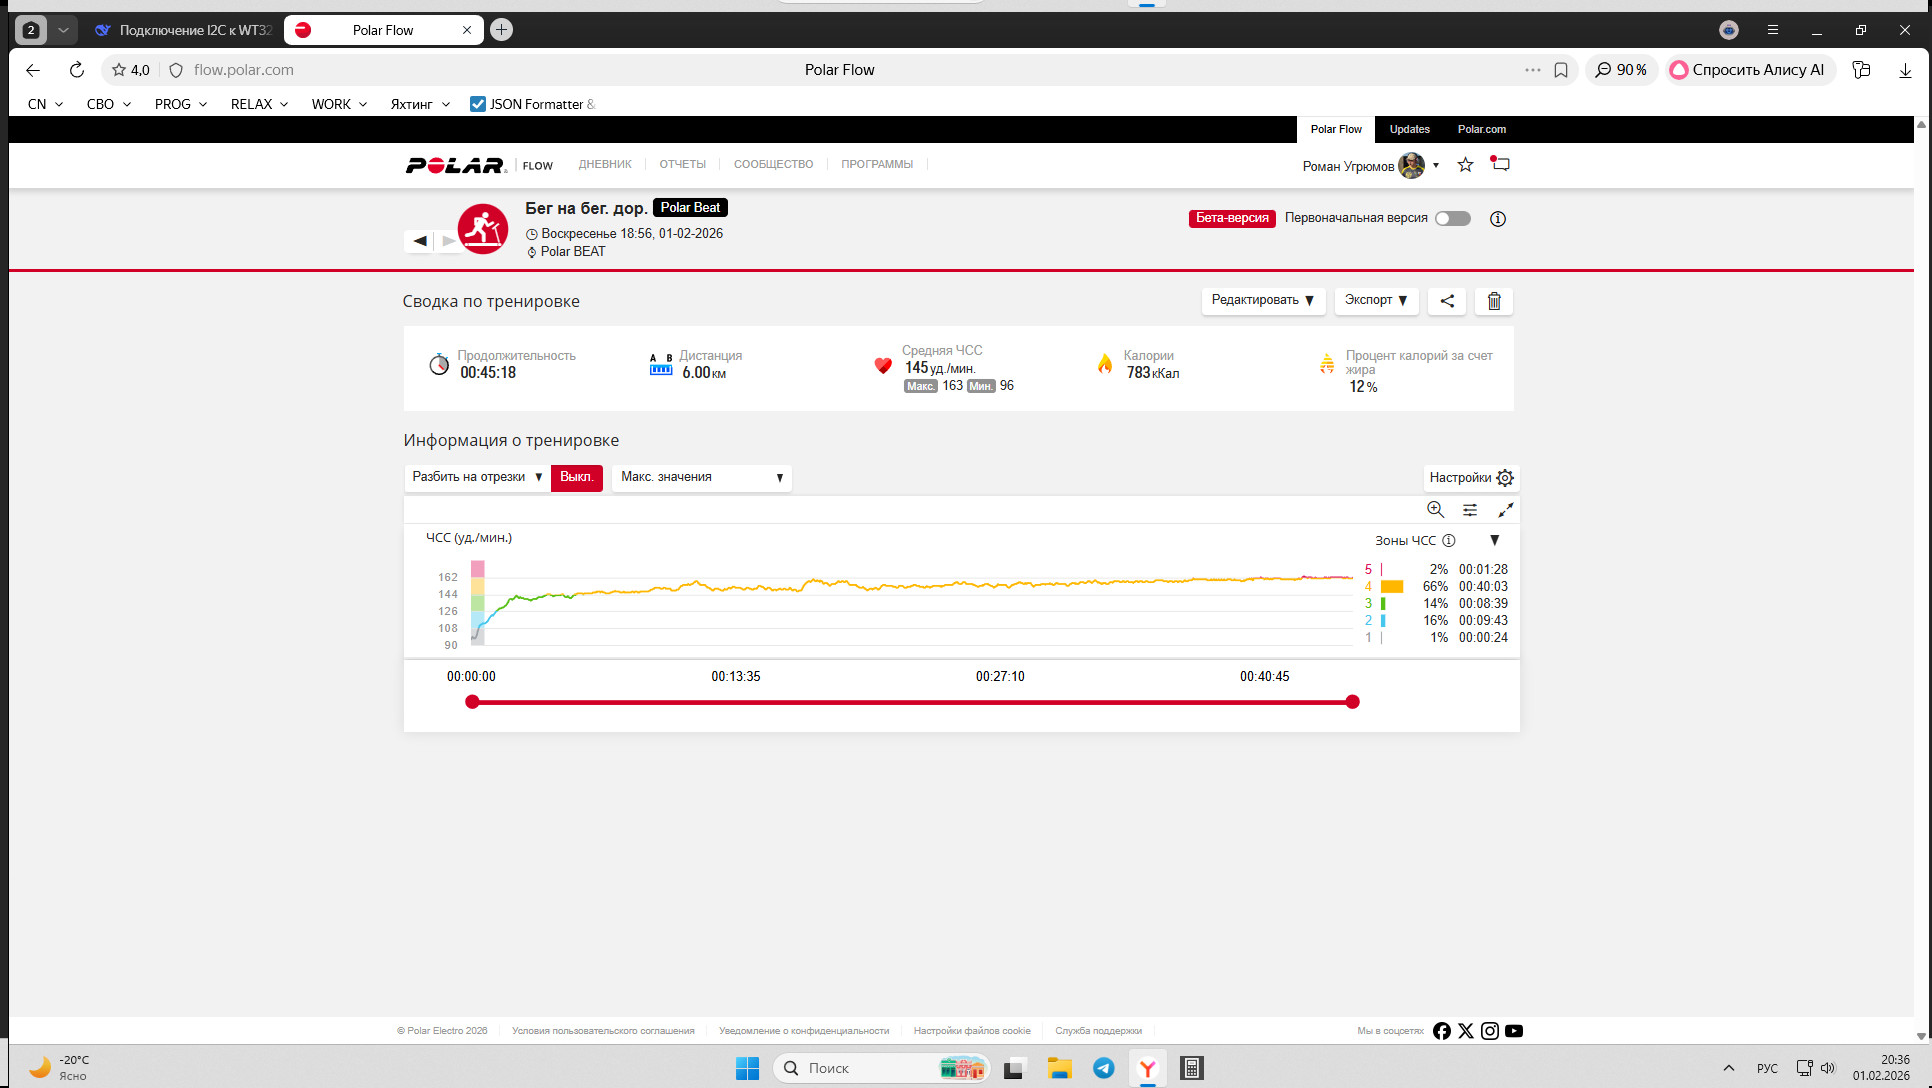Toggle the Выкл. laps button
The image size is (1932, 1088).
point(577,478)
